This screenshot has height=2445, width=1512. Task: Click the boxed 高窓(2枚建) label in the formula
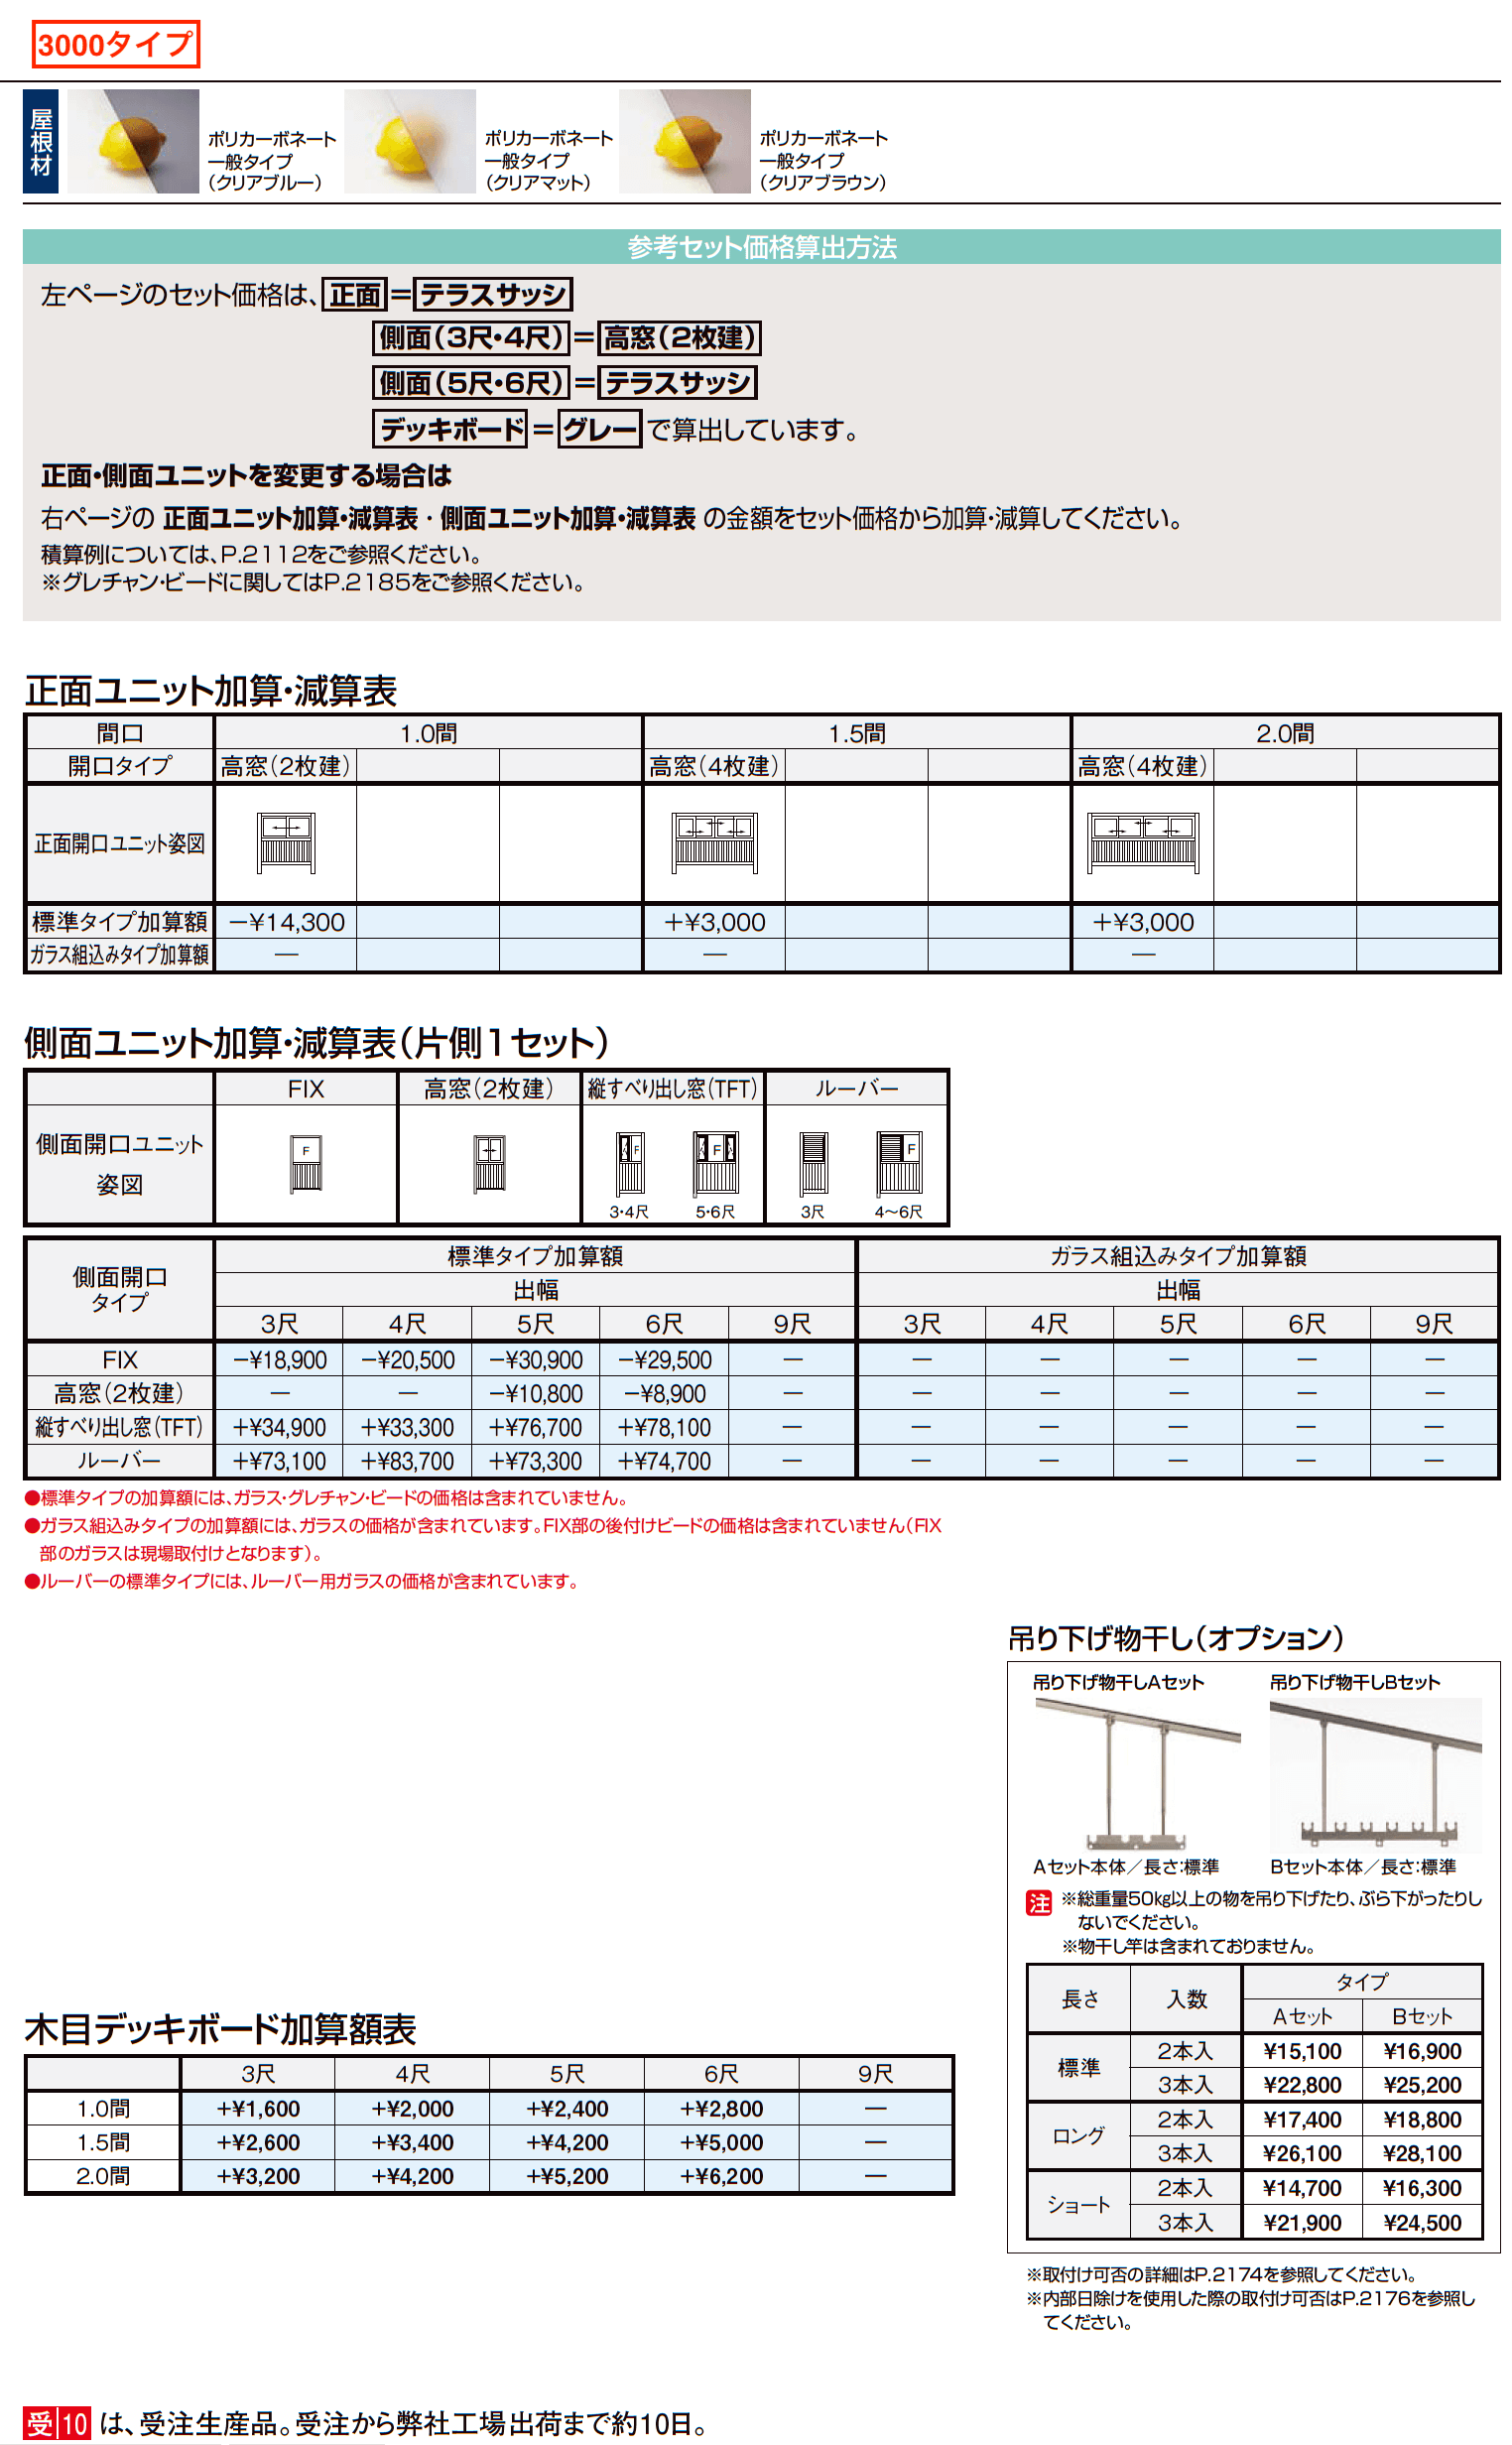(x=679, y=338)
